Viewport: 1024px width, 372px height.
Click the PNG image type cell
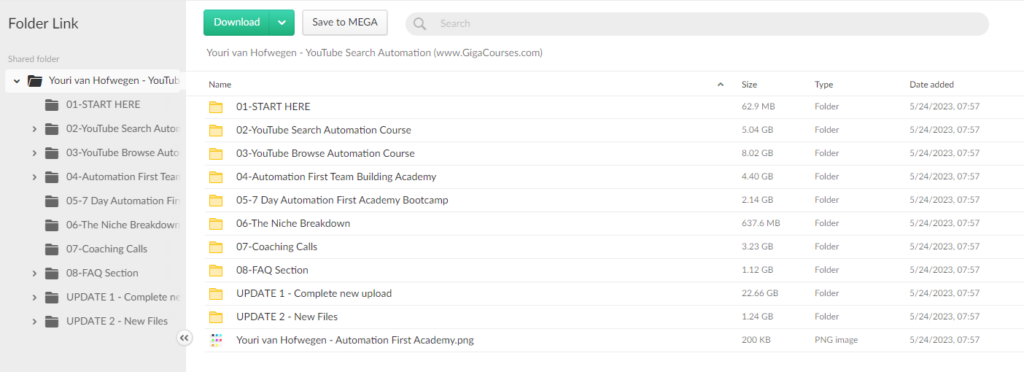[837, 340]
